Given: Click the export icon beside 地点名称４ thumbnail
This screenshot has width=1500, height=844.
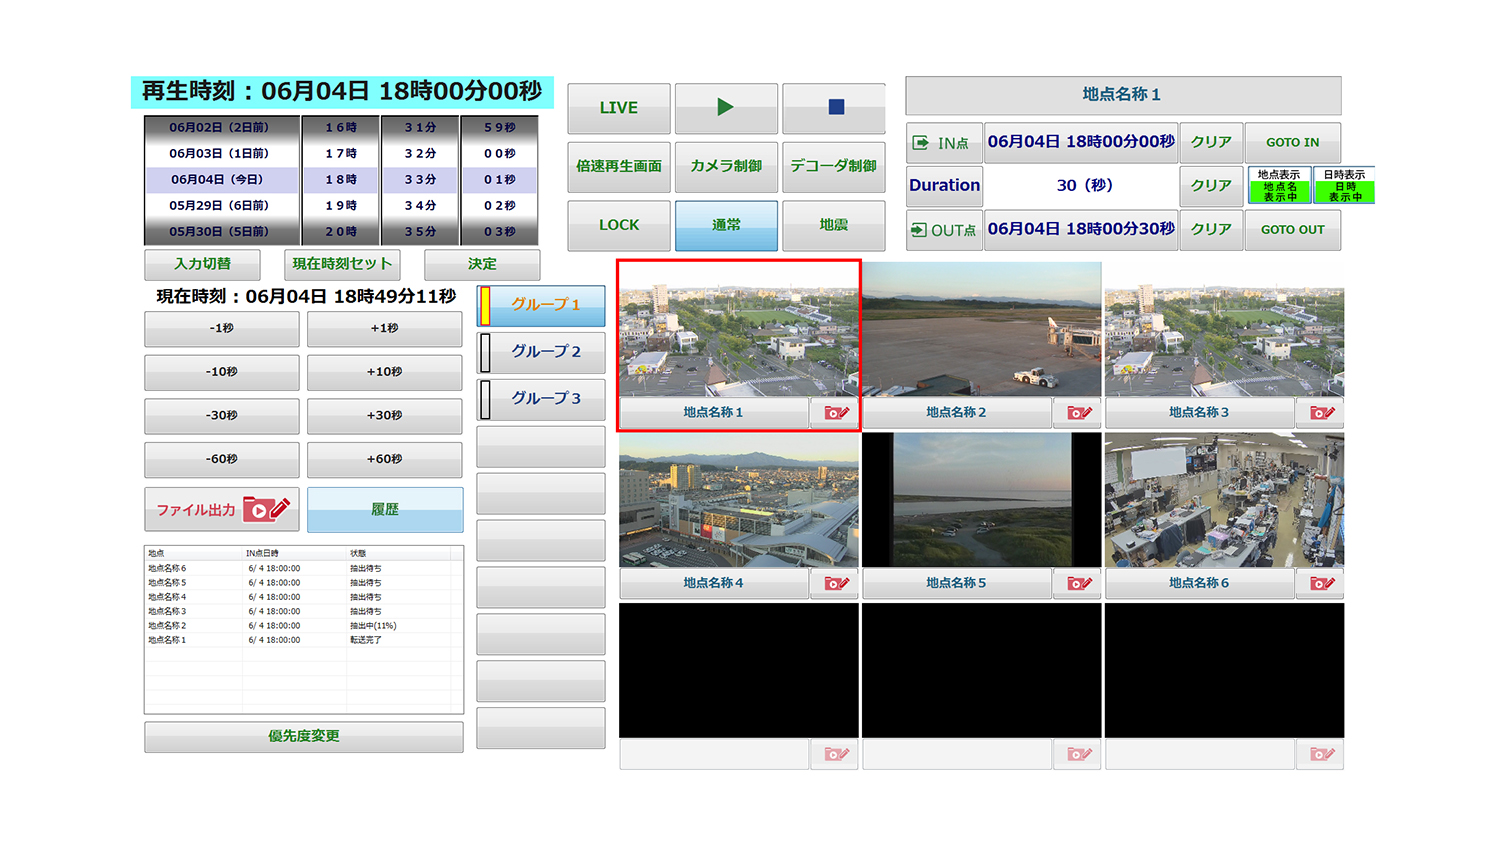Looking at the screenshot, I should 836,583.
